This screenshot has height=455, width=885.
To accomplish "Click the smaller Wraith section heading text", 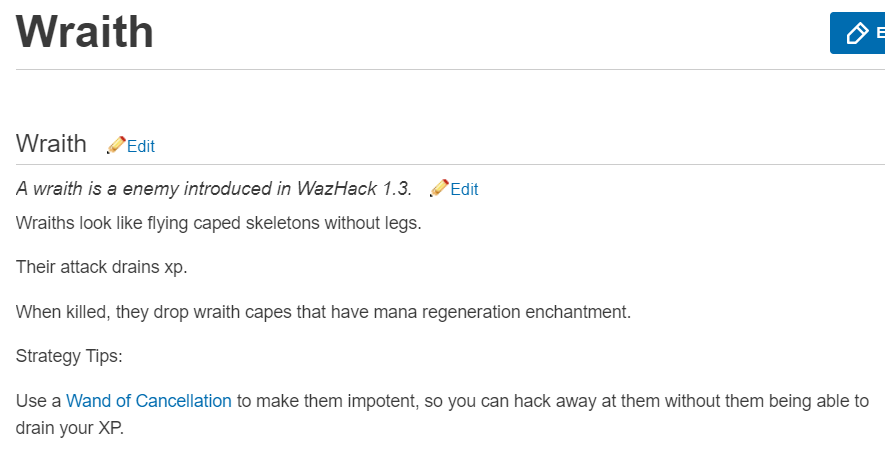I will point(51,144).
